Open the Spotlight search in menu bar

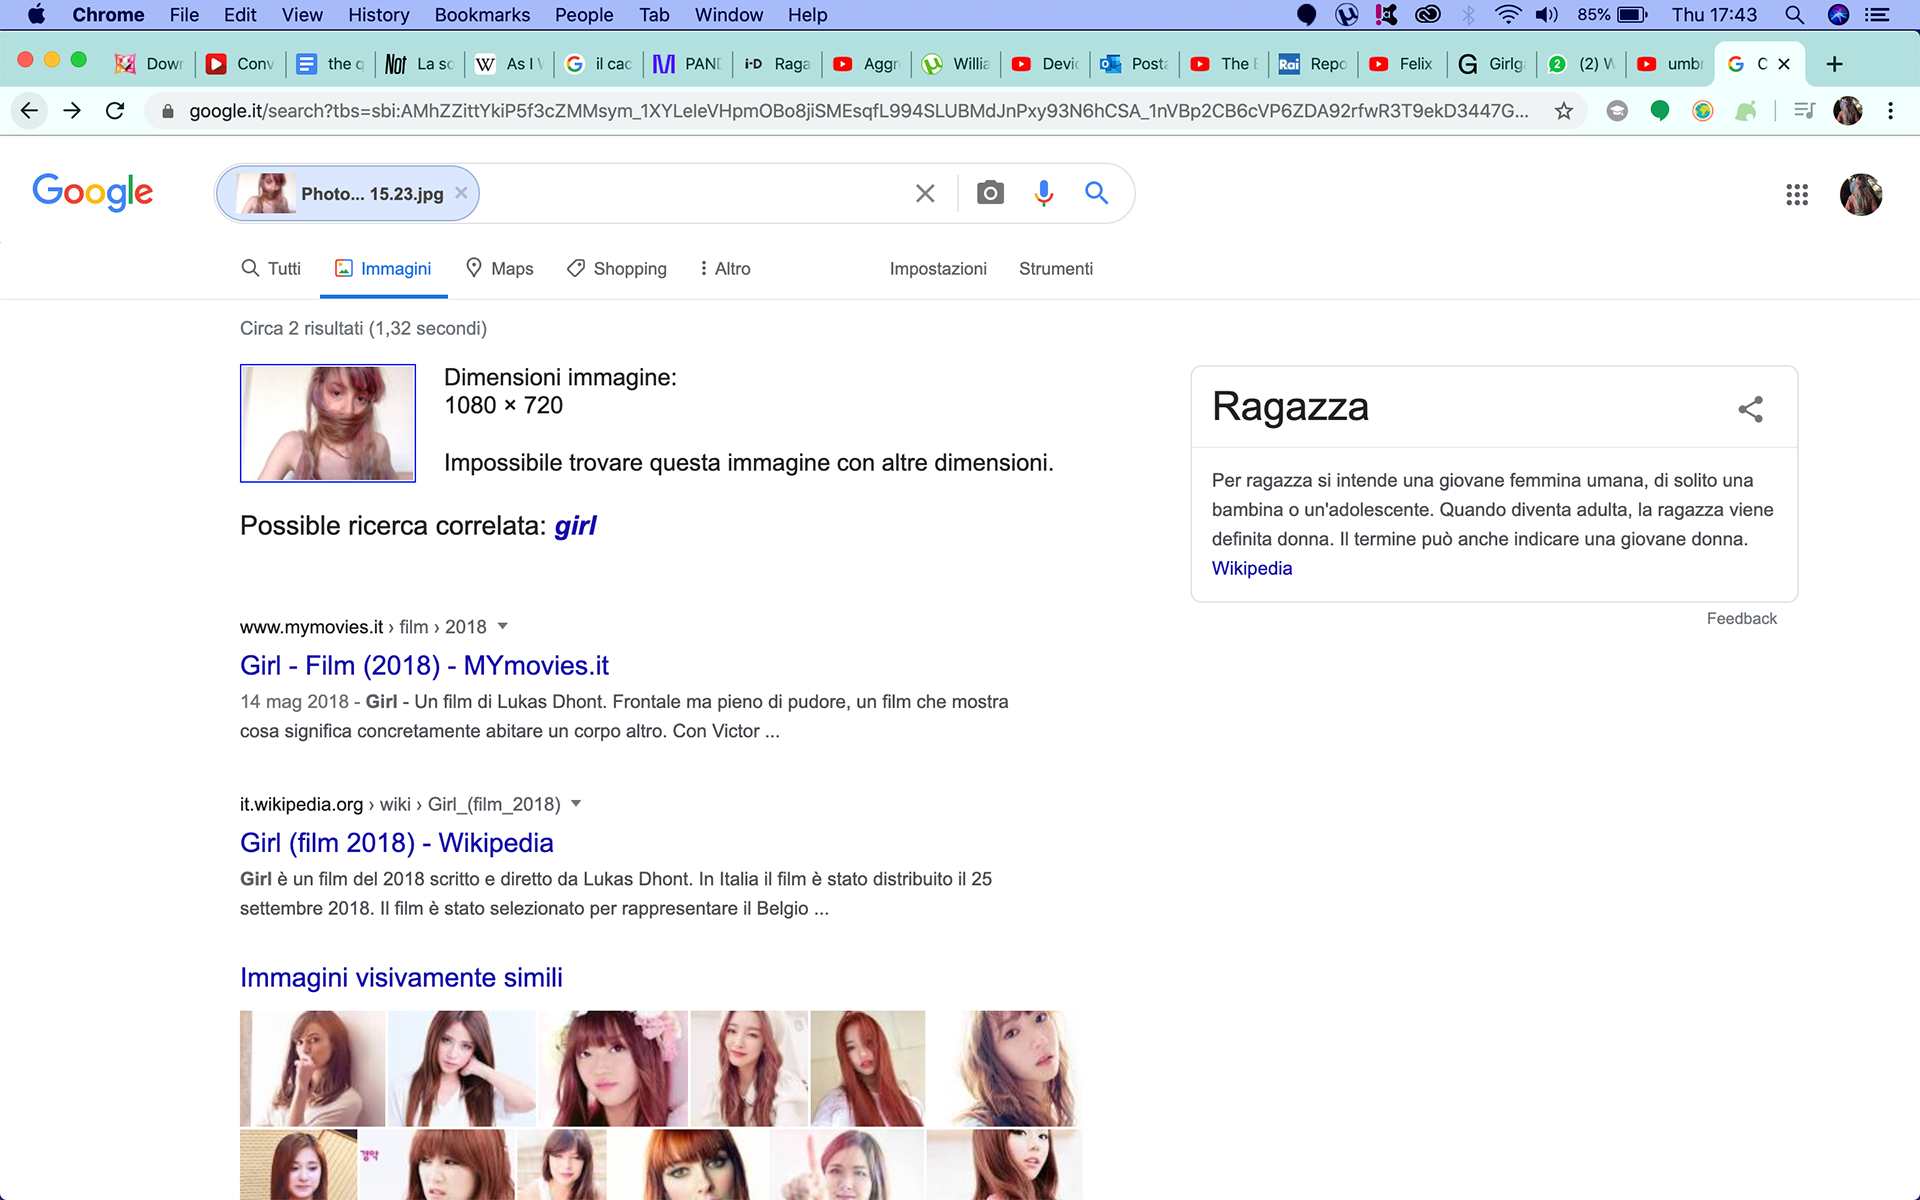pos(1794,15)
